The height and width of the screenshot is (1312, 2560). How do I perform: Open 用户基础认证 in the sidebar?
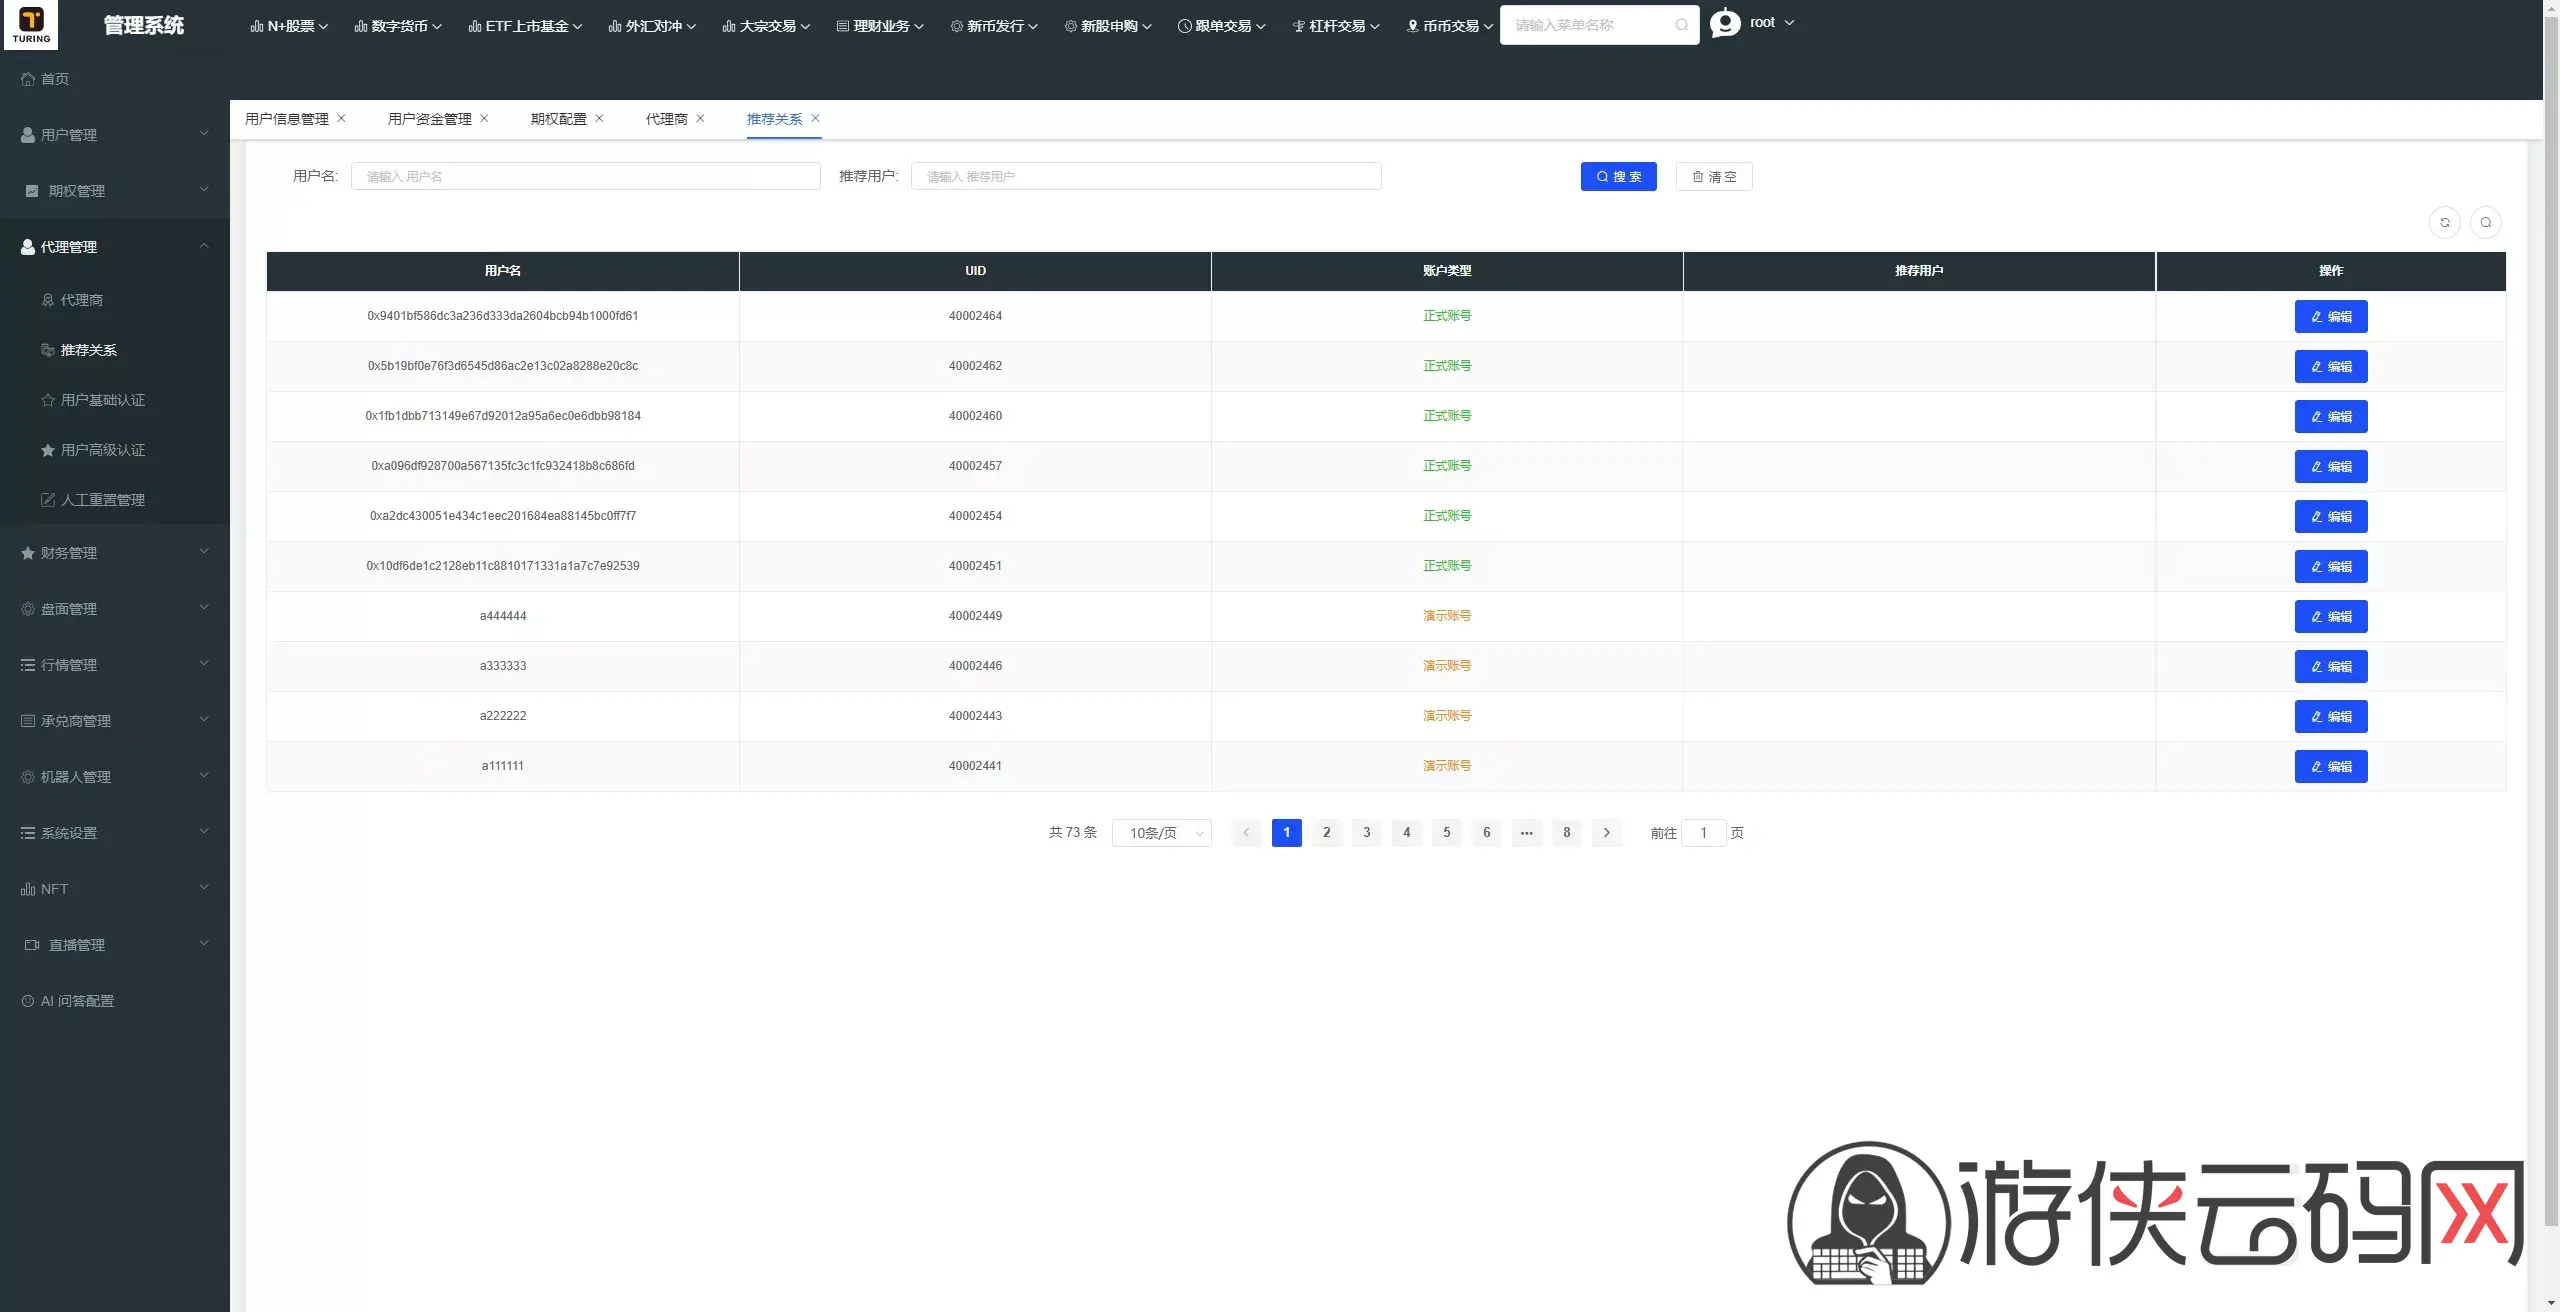102,400
